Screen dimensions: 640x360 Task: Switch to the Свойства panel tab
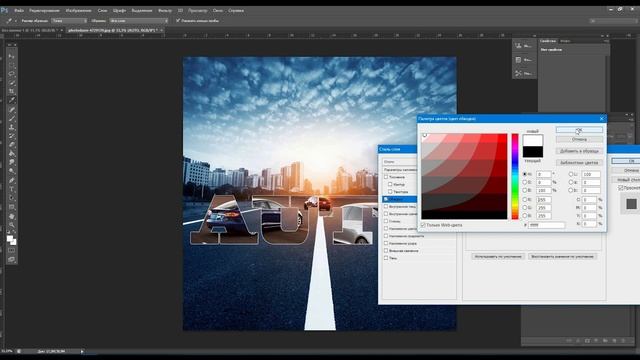click(x=548, y=41)
